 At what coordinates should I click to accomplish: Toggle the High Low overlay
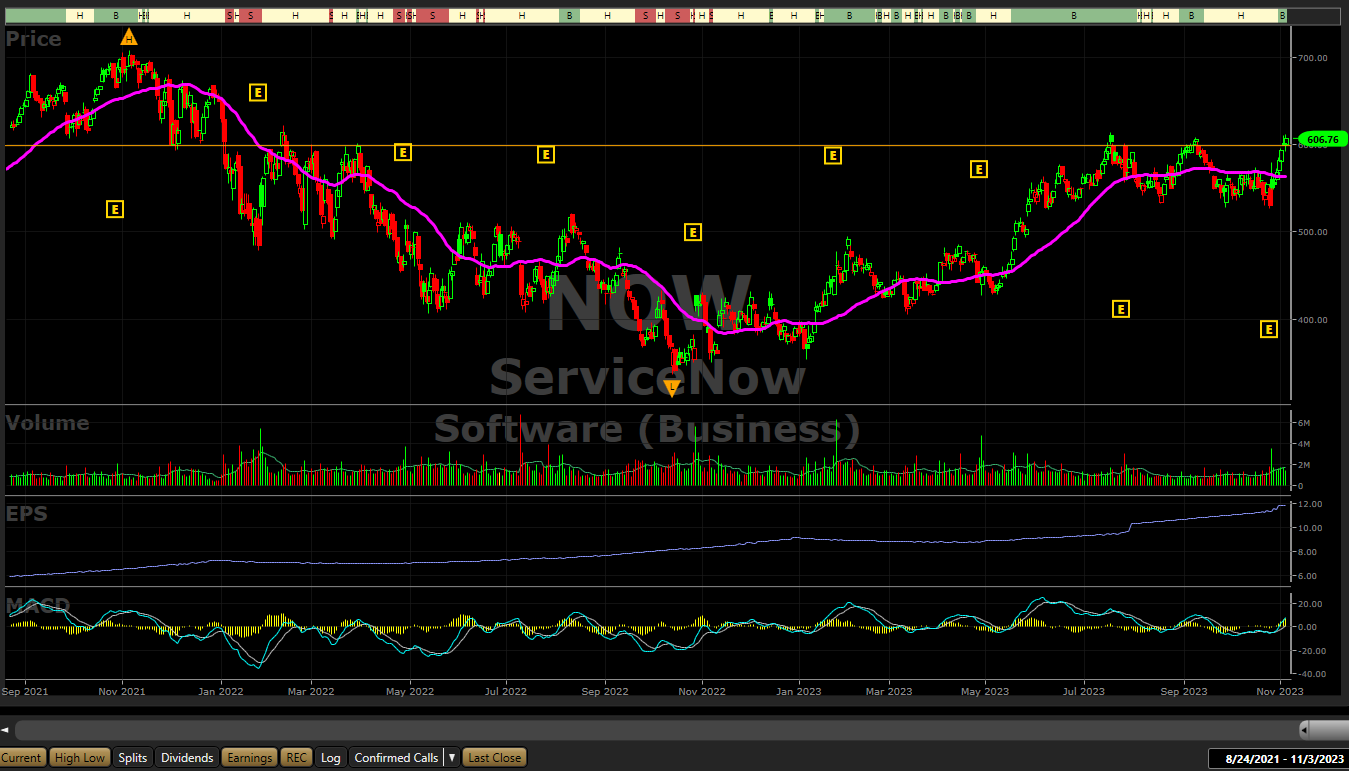79,758
